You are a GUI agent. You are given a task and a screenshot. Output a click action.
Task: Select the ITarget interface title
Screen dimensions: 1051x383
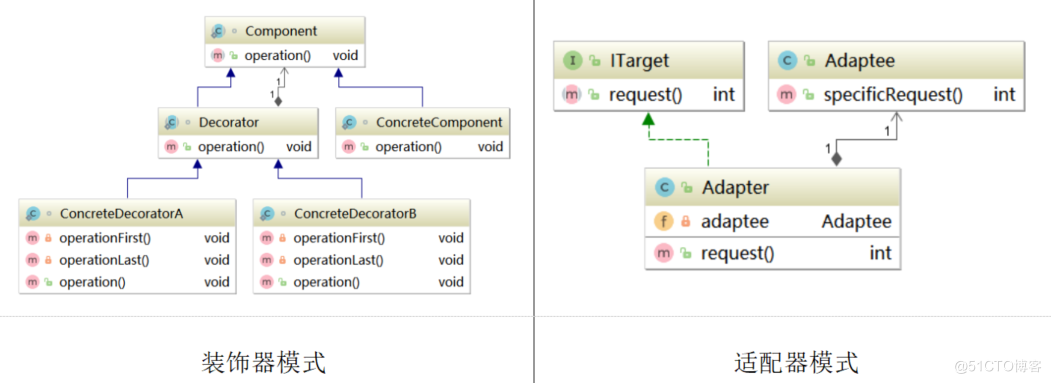(x=639, y=61)
